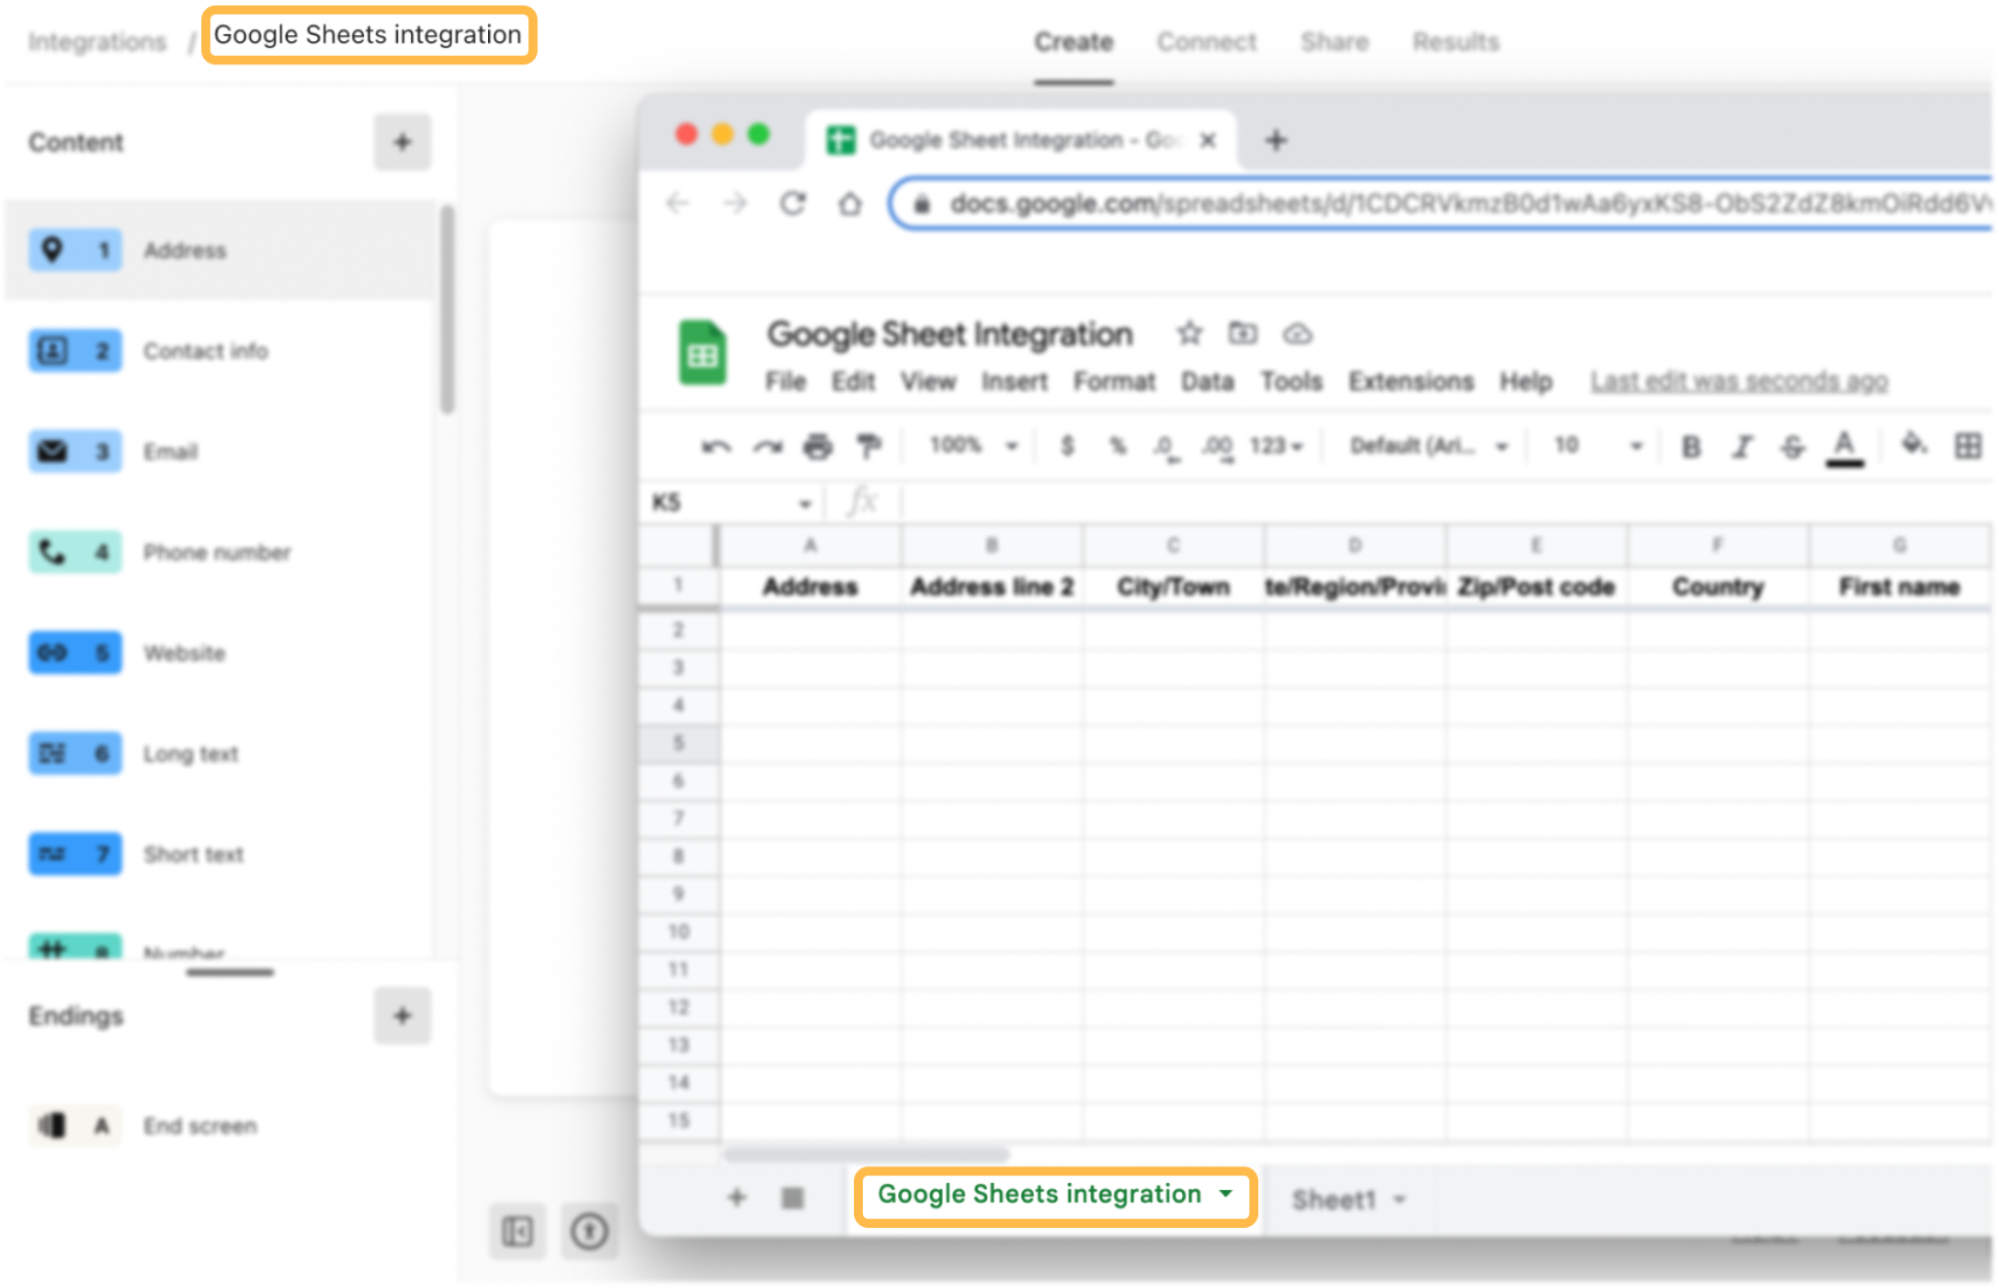
Task: Open the Results tab
Action: tap(1456, 42)
